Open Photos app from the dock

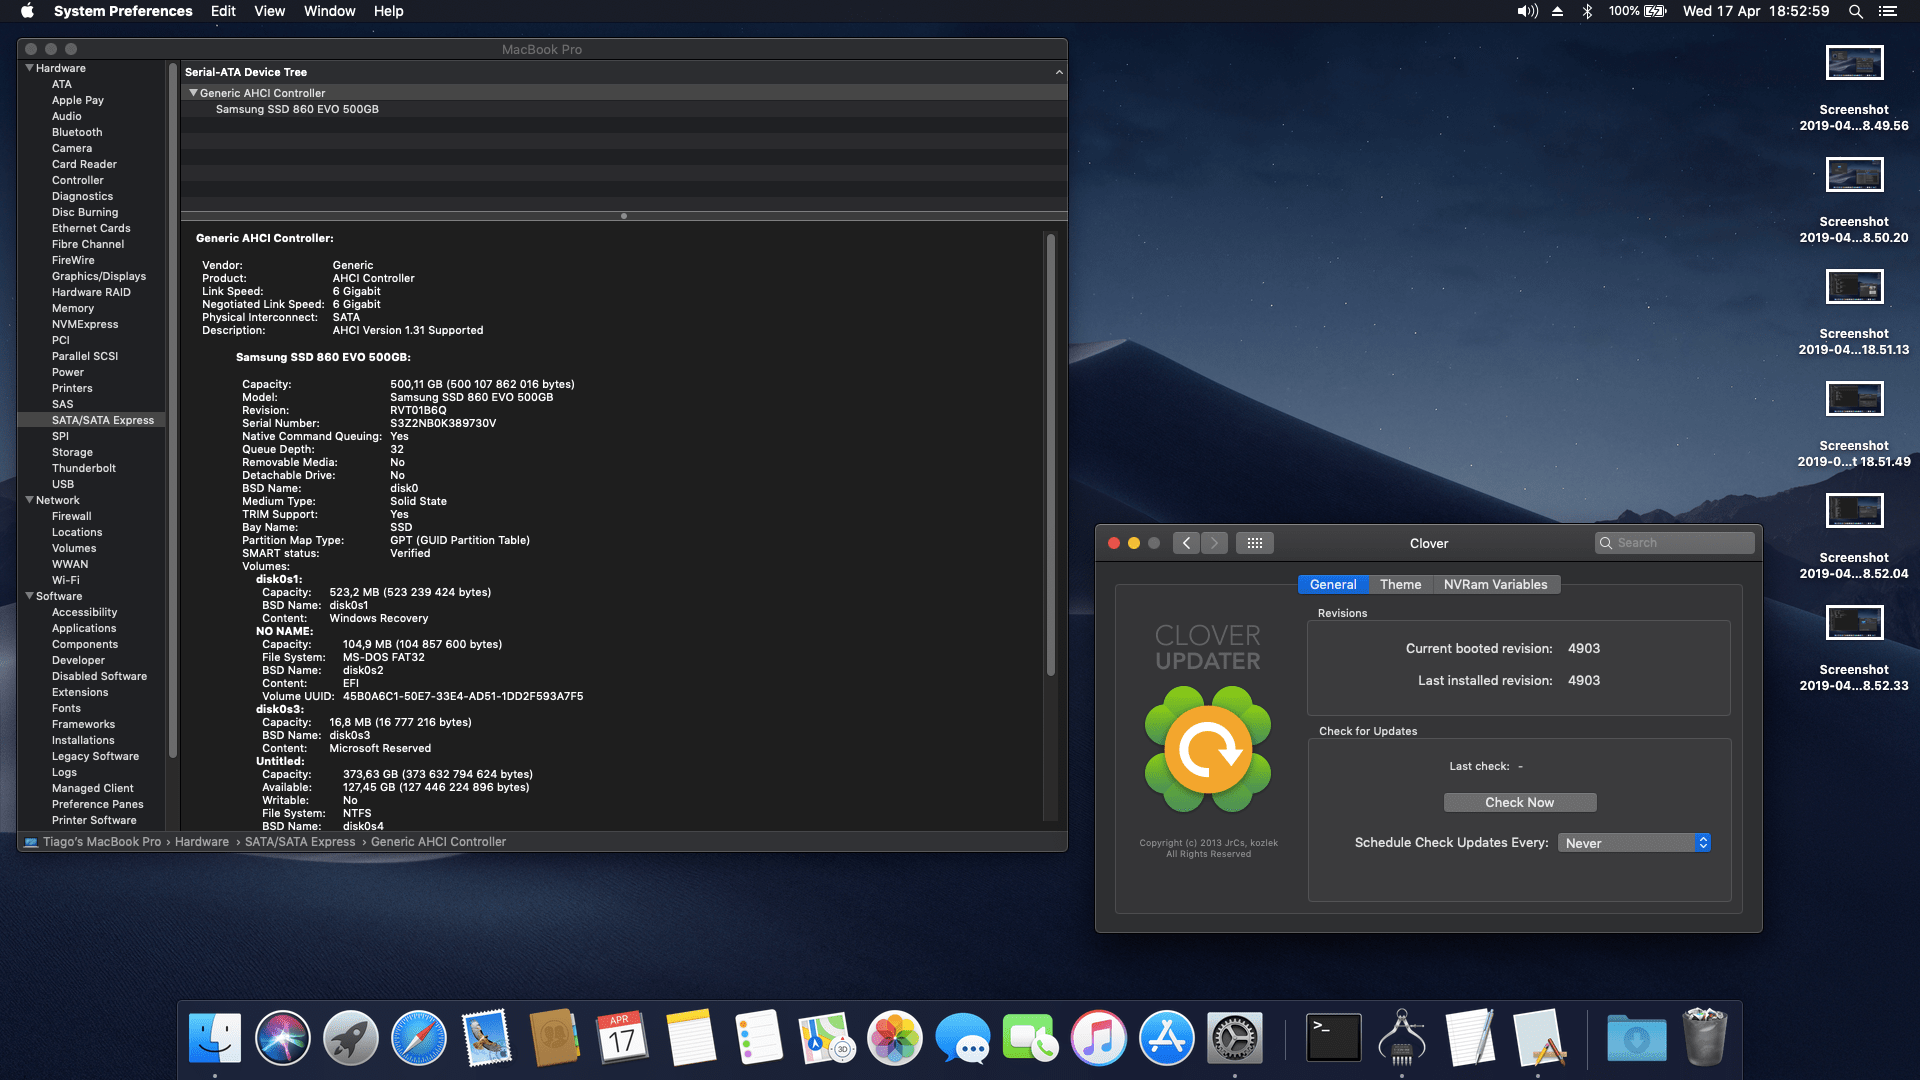coord(894,1038)
